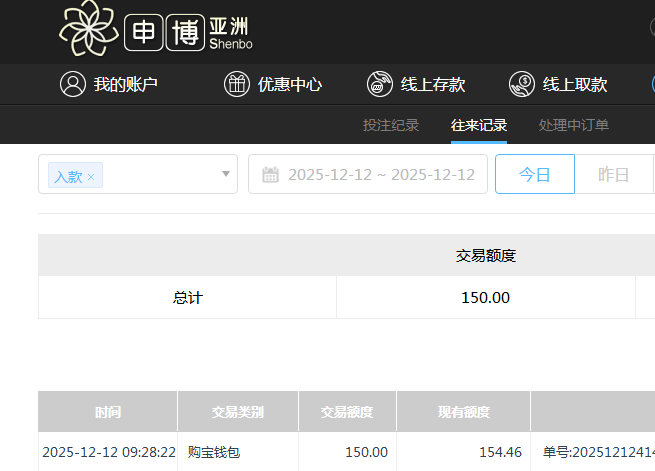Click the 购宝钱包 transaction type cell

[214, 452]
